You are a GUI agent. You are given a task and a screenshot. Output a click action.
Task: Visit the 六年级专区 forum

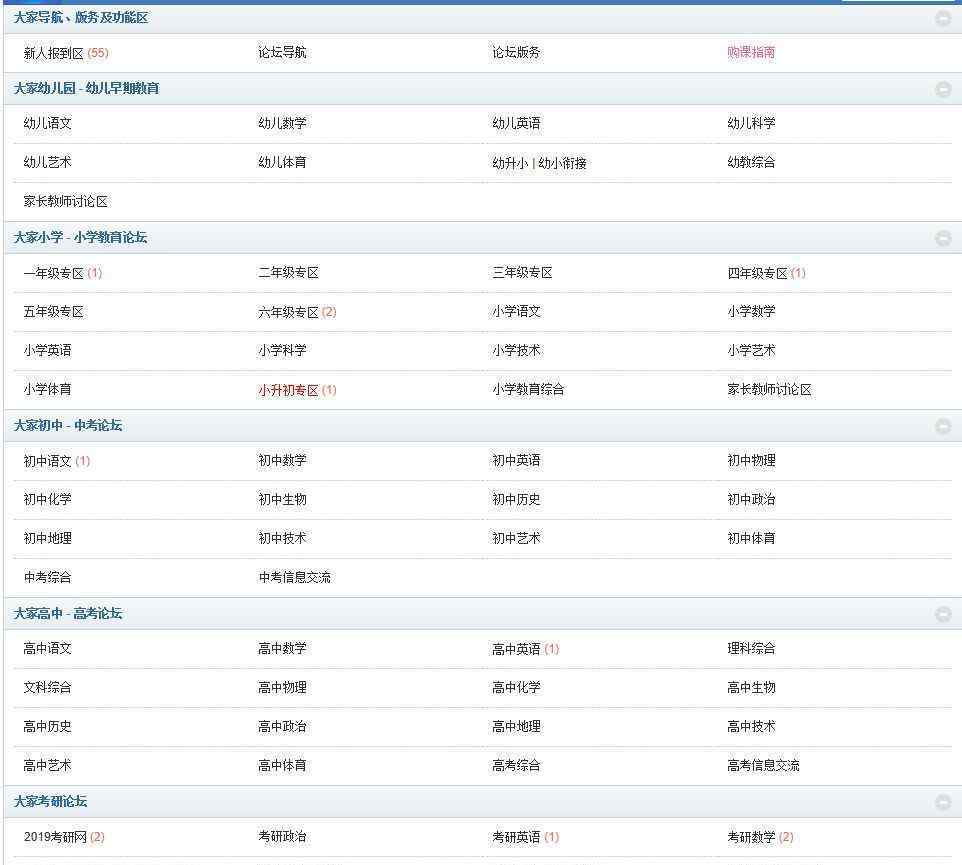[x=288, y=312]
